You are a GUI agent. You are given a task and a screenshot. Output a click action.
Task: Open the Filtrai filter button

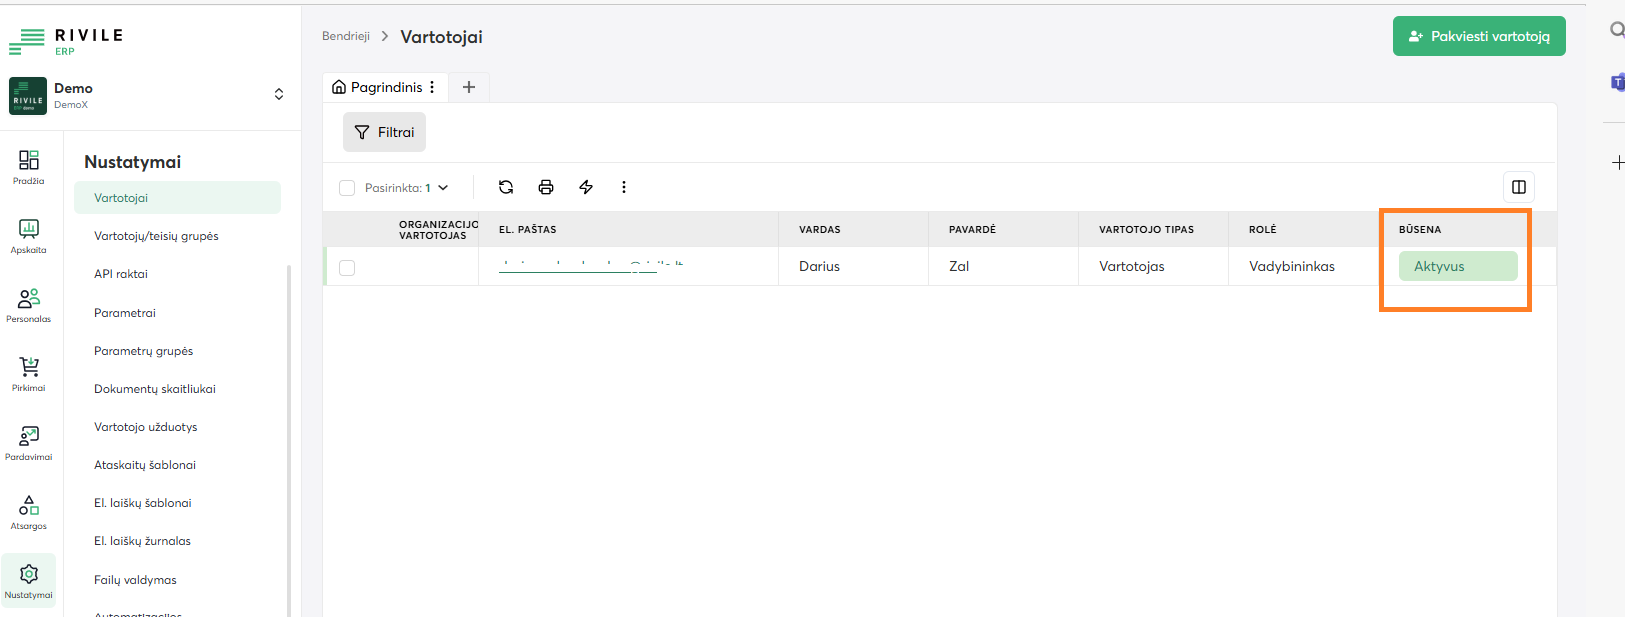(384, 132)
